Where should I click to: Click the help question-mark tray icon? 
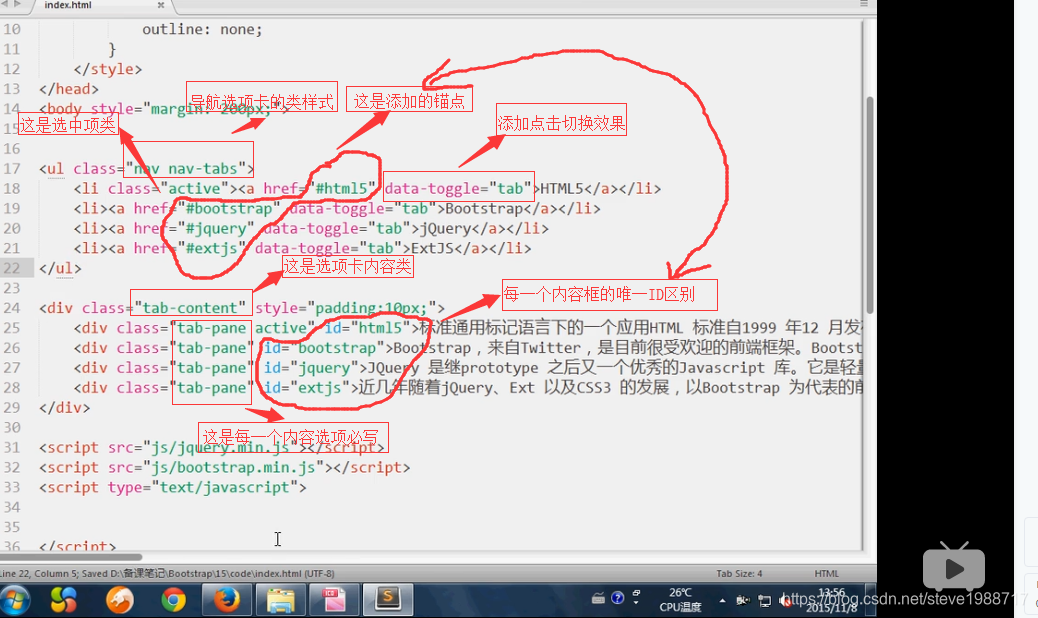coord(618,597)
